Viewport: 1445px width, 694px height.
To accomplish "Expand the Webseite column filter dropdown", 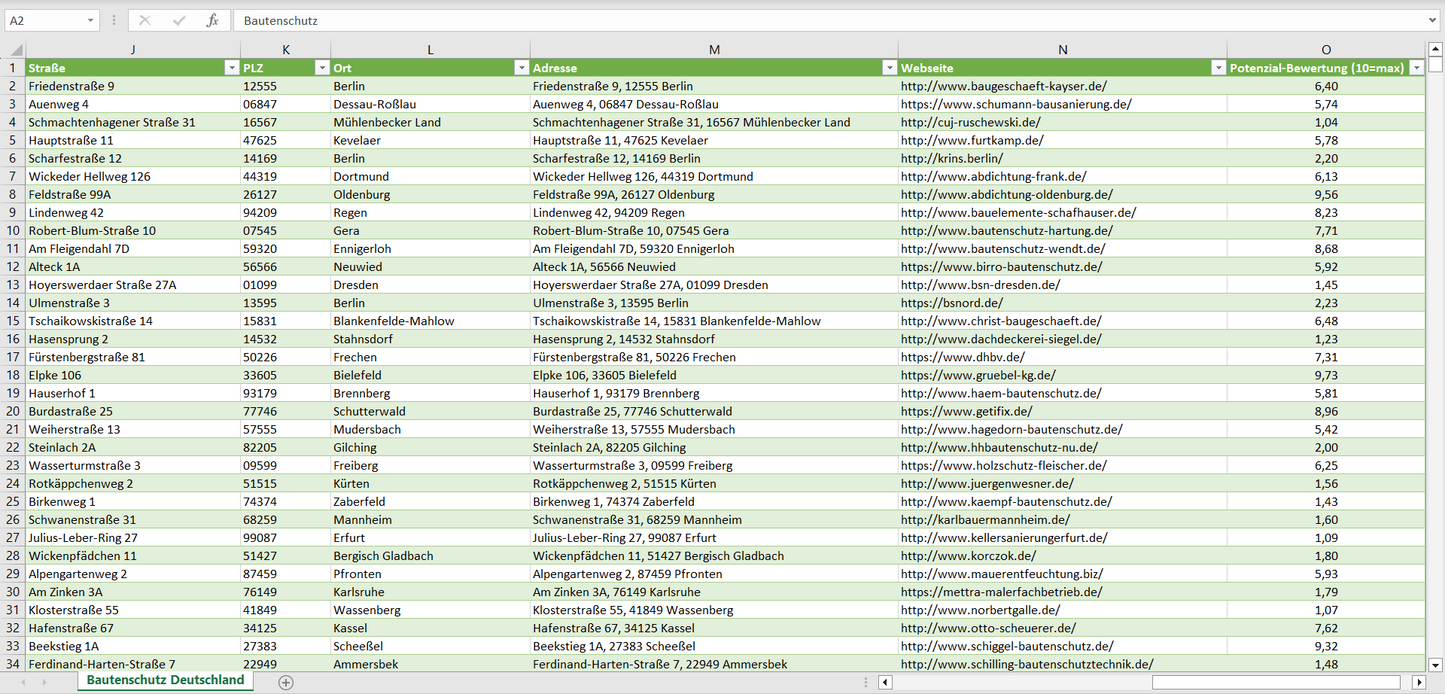I will pyautogui.click(x=1217, y=68).
